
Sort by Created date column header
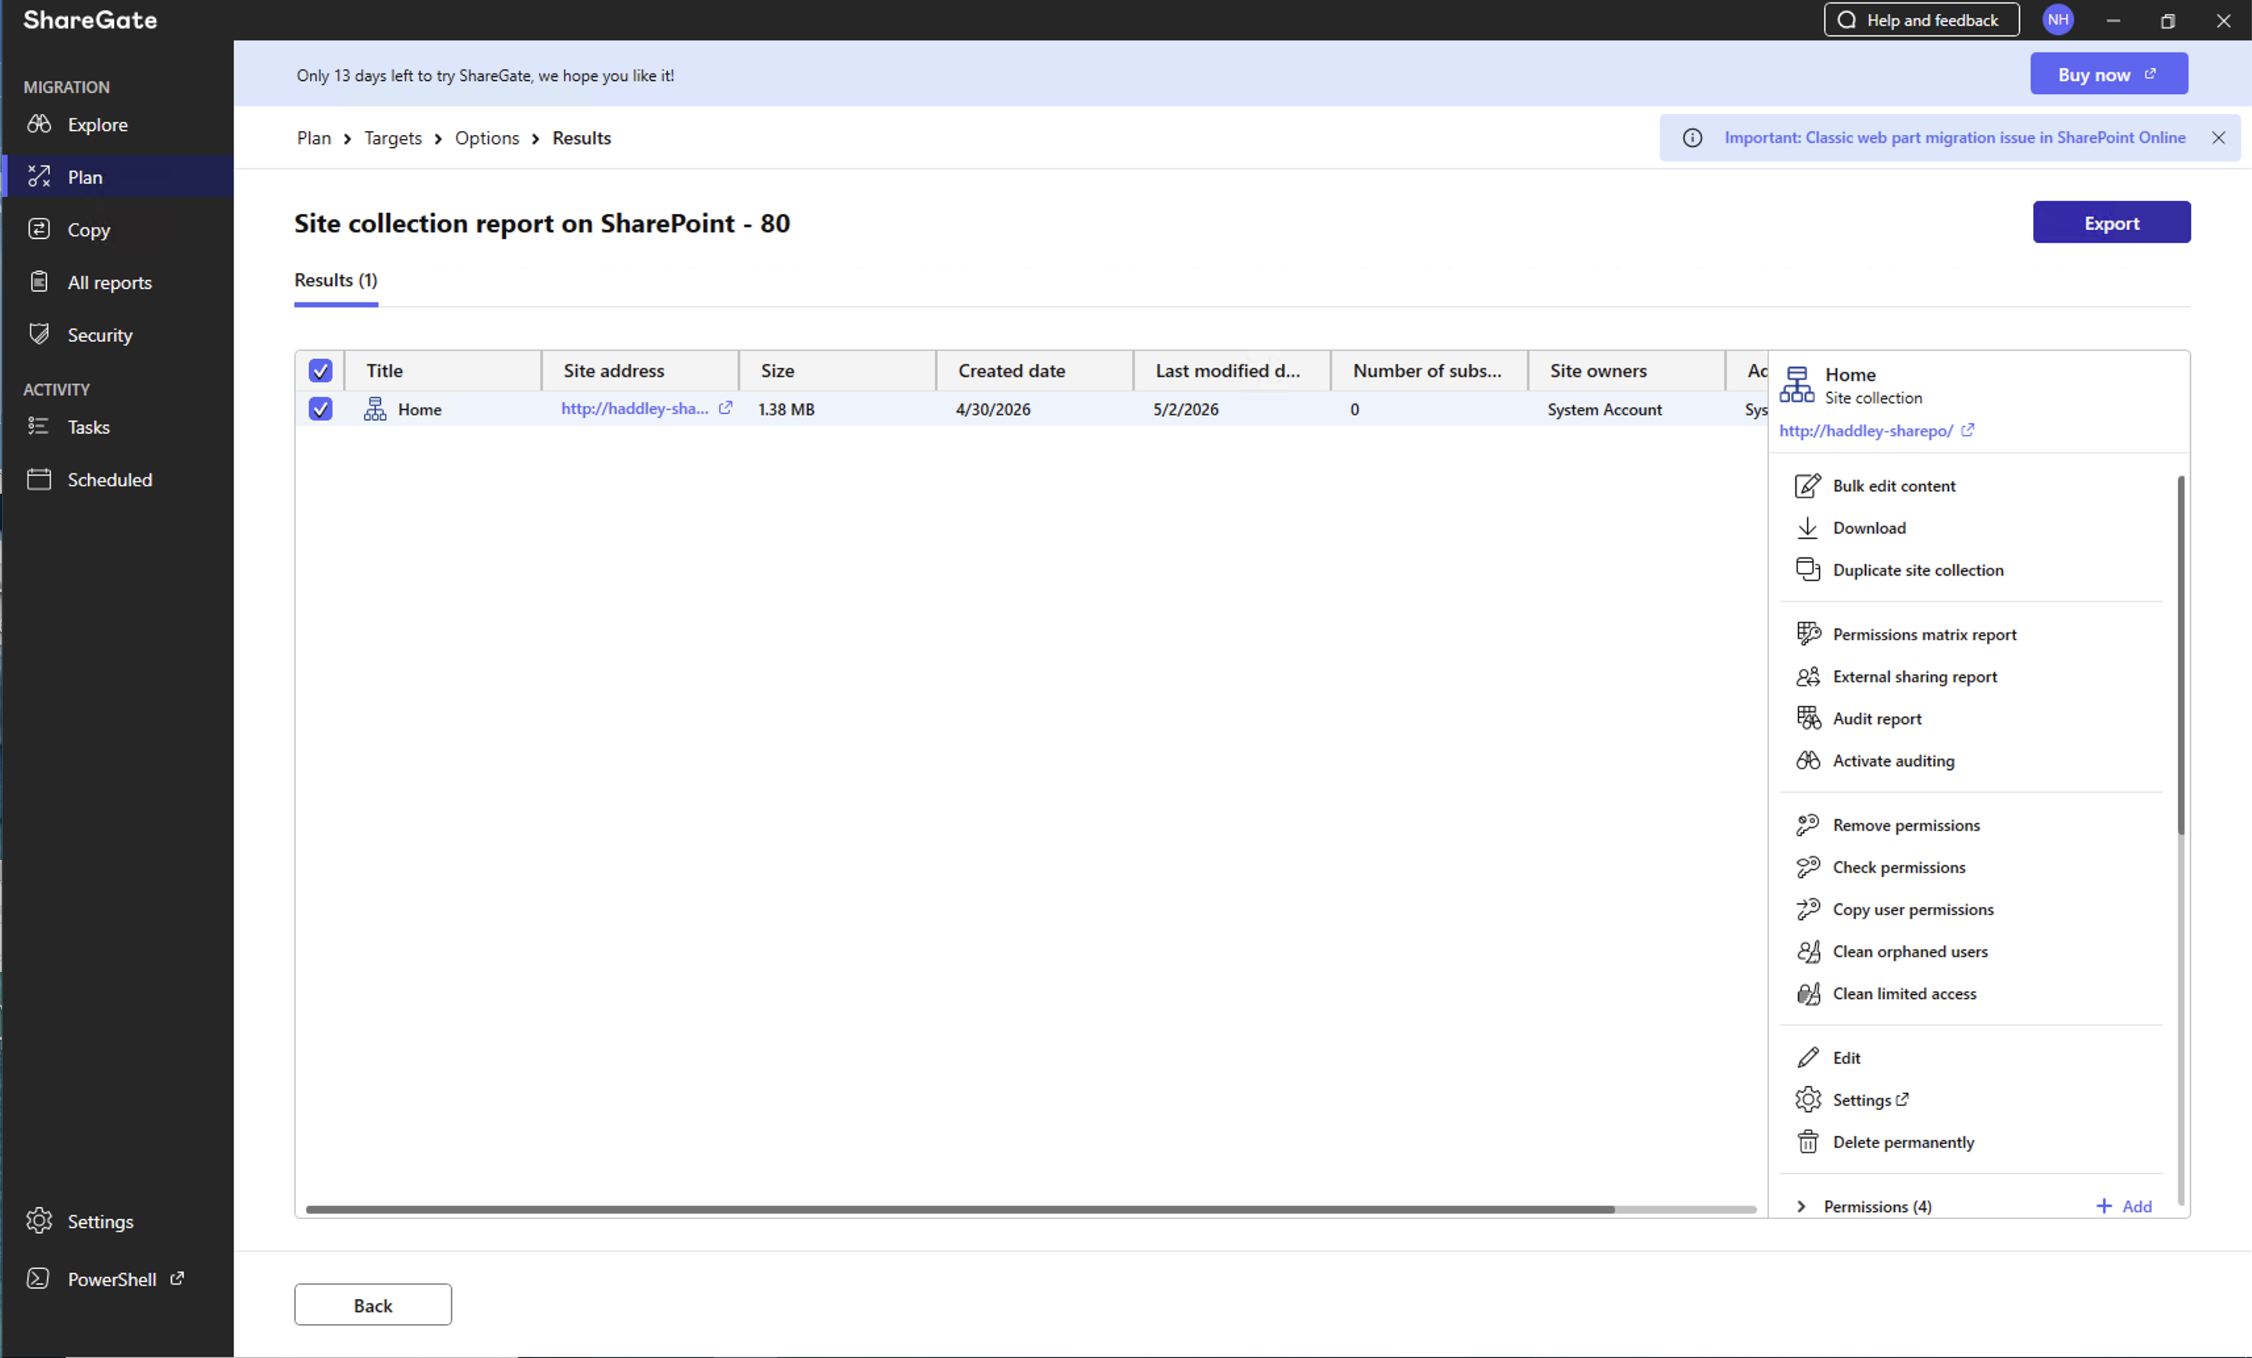(x=1034, y=370)
